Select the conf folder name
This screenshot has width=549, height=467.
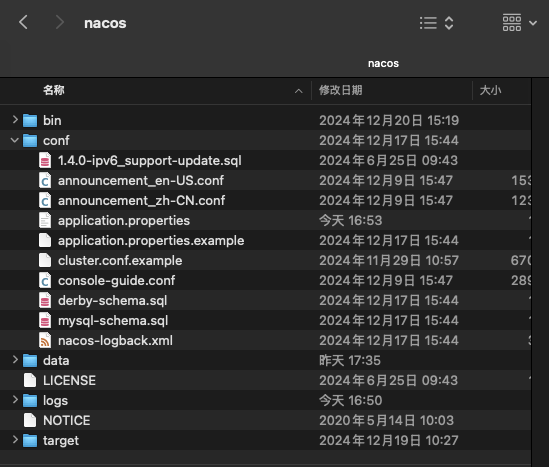point(56,141)
